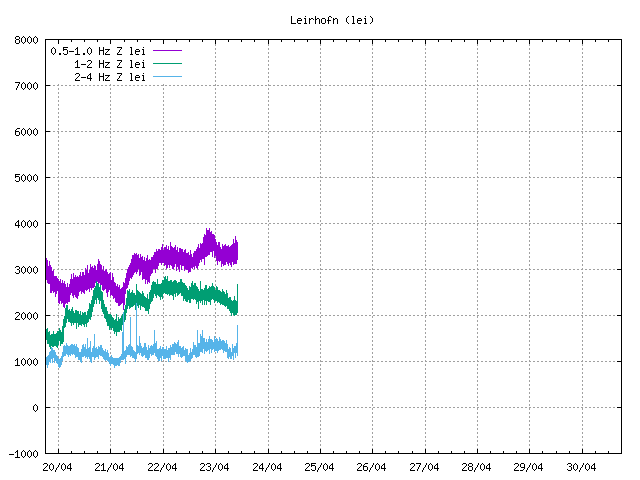Image resolution: width=640 pixels, height=480 pixels.
Task: Select legend entry 2-4 Hz Z lei
Action: click(110, 77)
